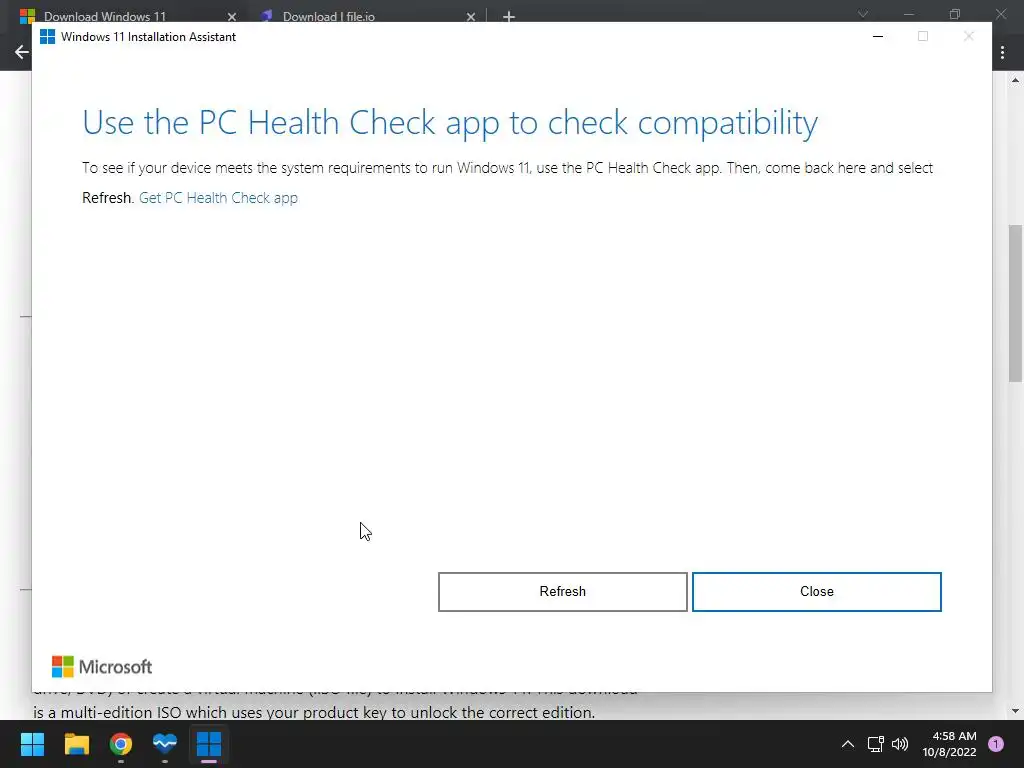The height and width of the screenshot is (768, 1024).
Task: Minimize the Windows 11 Installation Assistant window
Action: pos(878,37)
